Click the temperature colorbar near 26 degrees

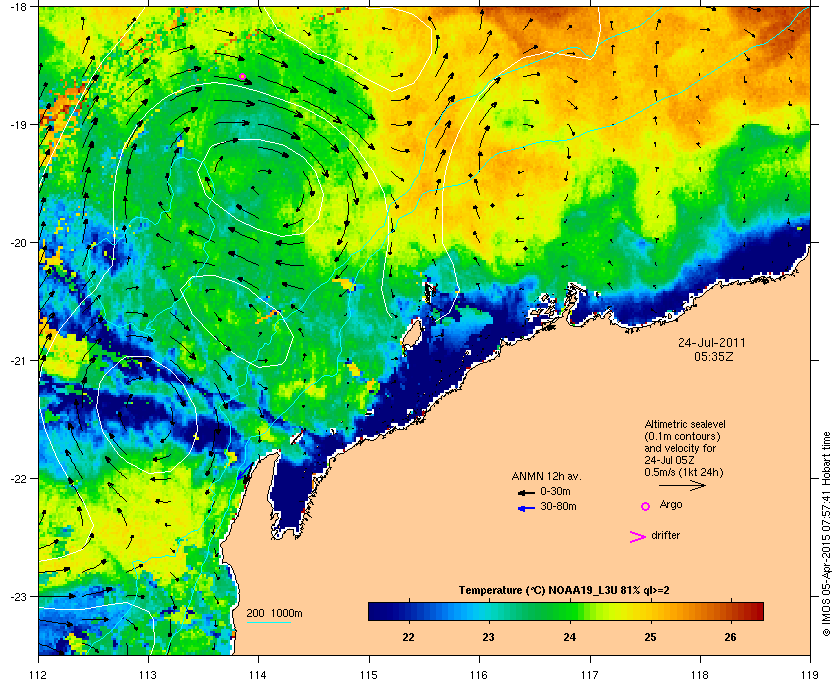731,611
